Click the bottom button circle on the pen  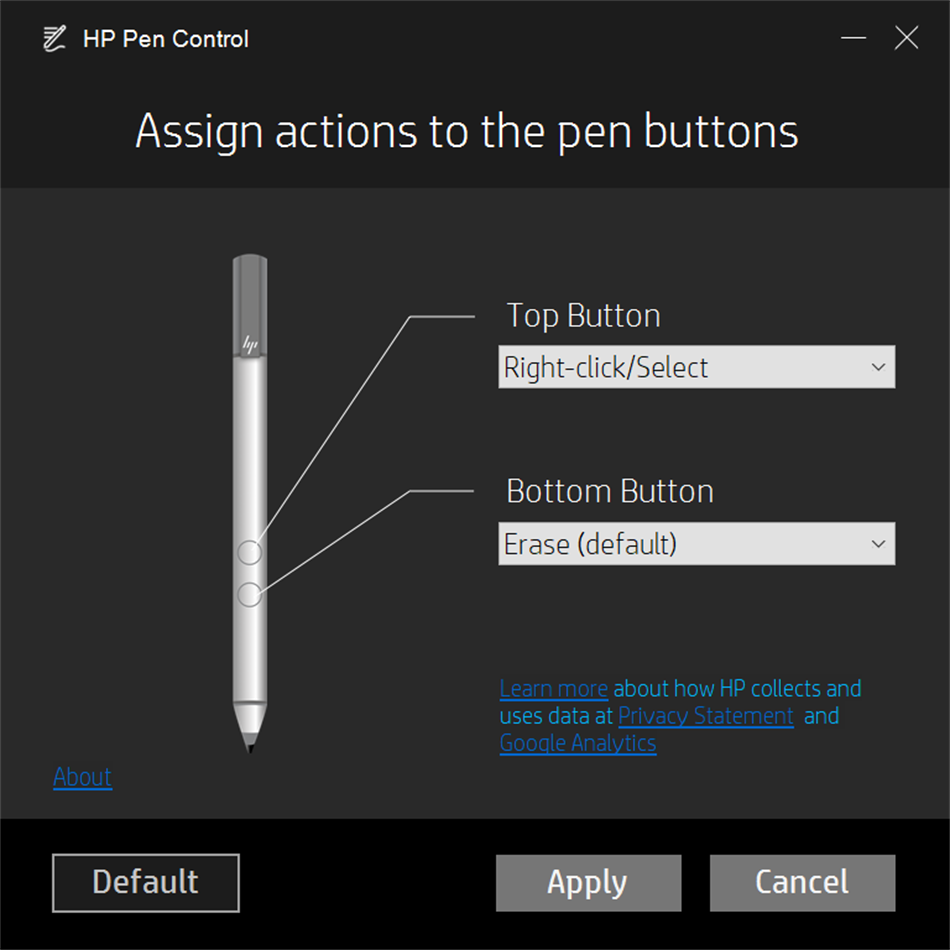click(x=250, y=595)
